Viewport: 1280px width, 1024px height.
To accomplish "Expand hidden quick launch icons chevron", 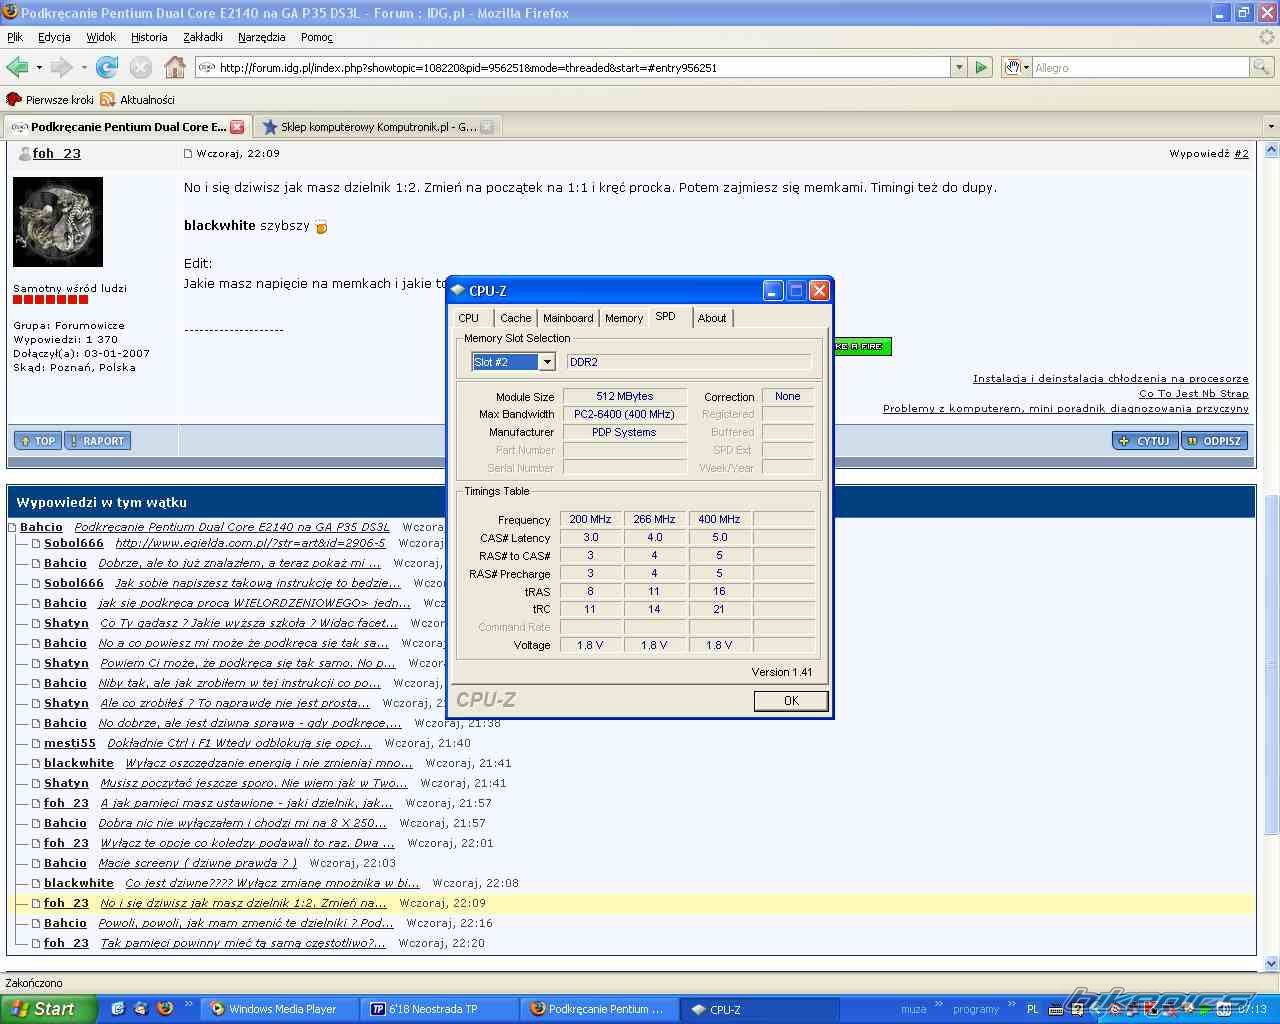I will [x=189, y=1003].
